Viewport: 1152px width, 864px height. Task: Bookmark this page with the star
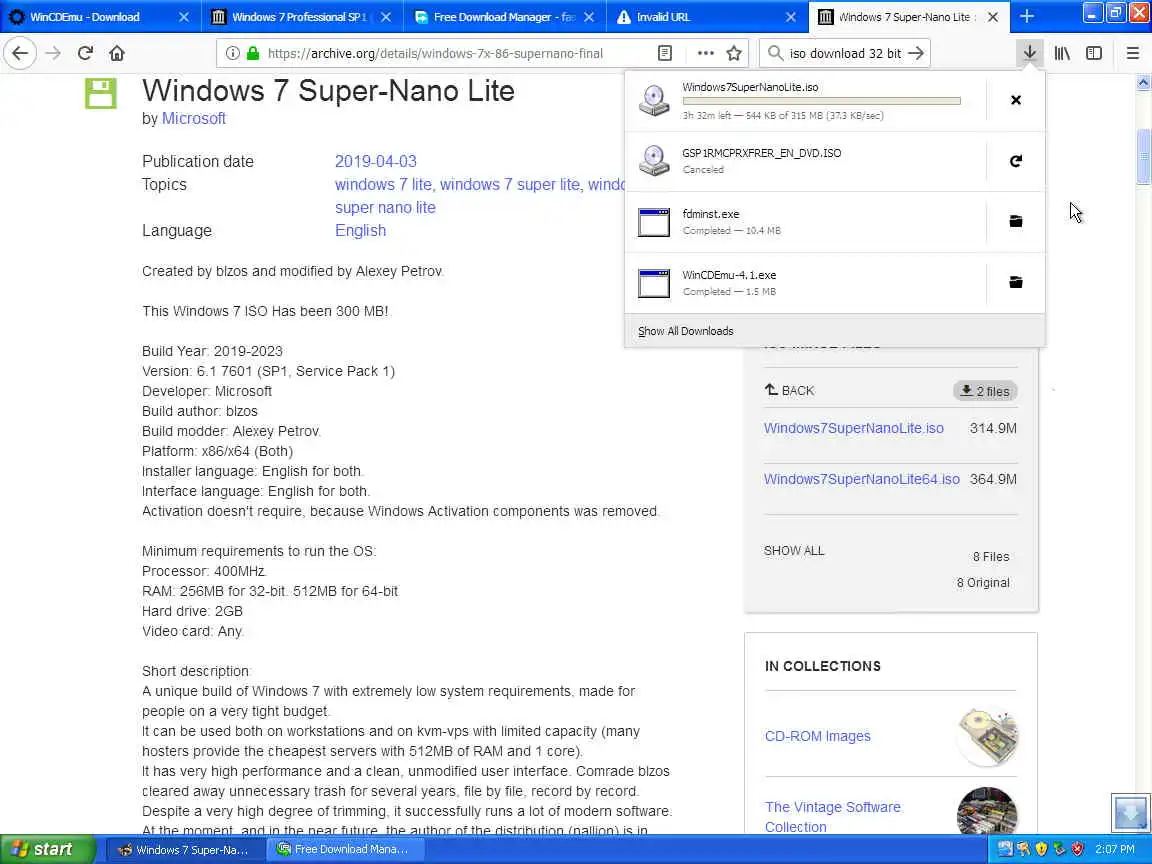(733, 53)
